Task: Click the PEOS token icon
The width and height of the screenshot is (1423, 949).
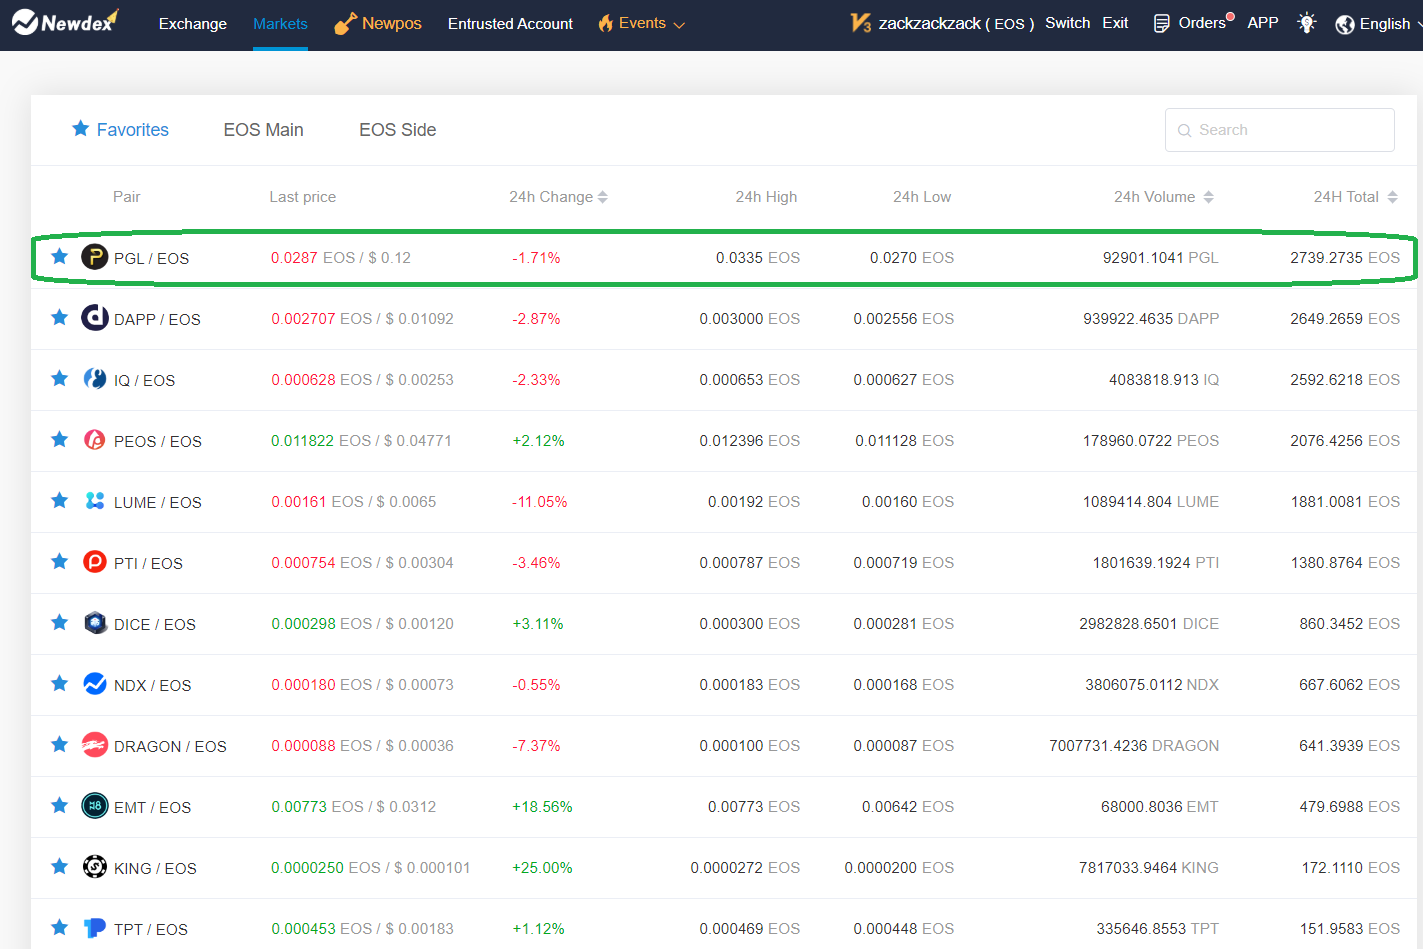Action: [95, 440]
